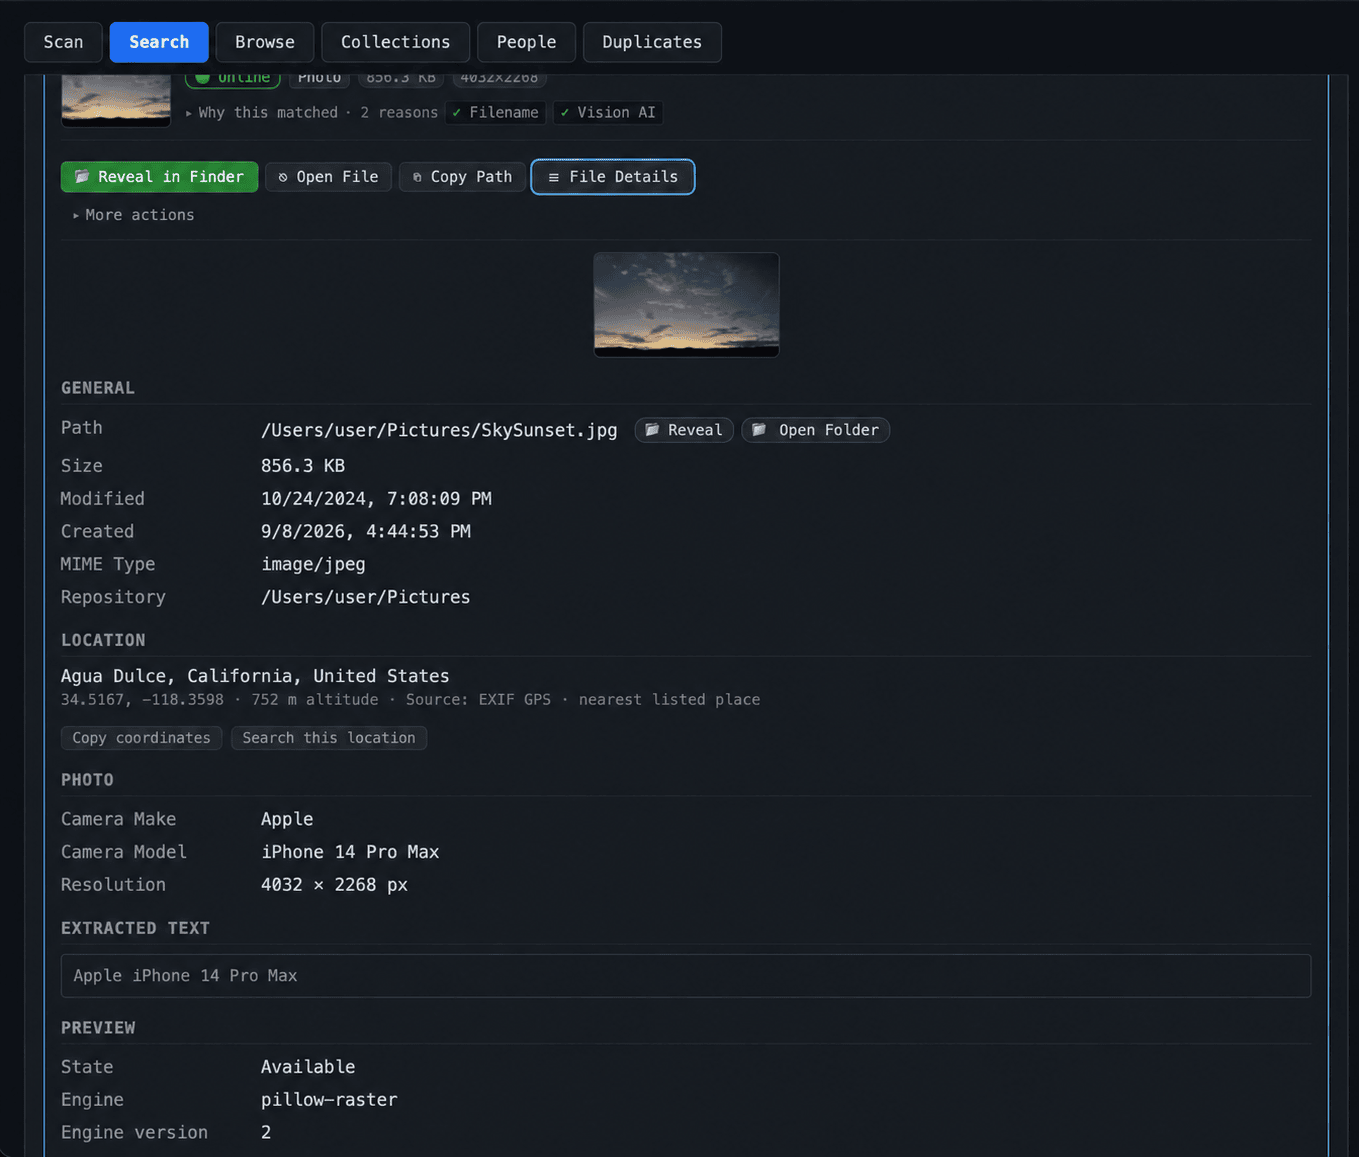This screenshot has height=1157, width=1359.
Task: Go to the People tab
Action: (x=526, y=42)
